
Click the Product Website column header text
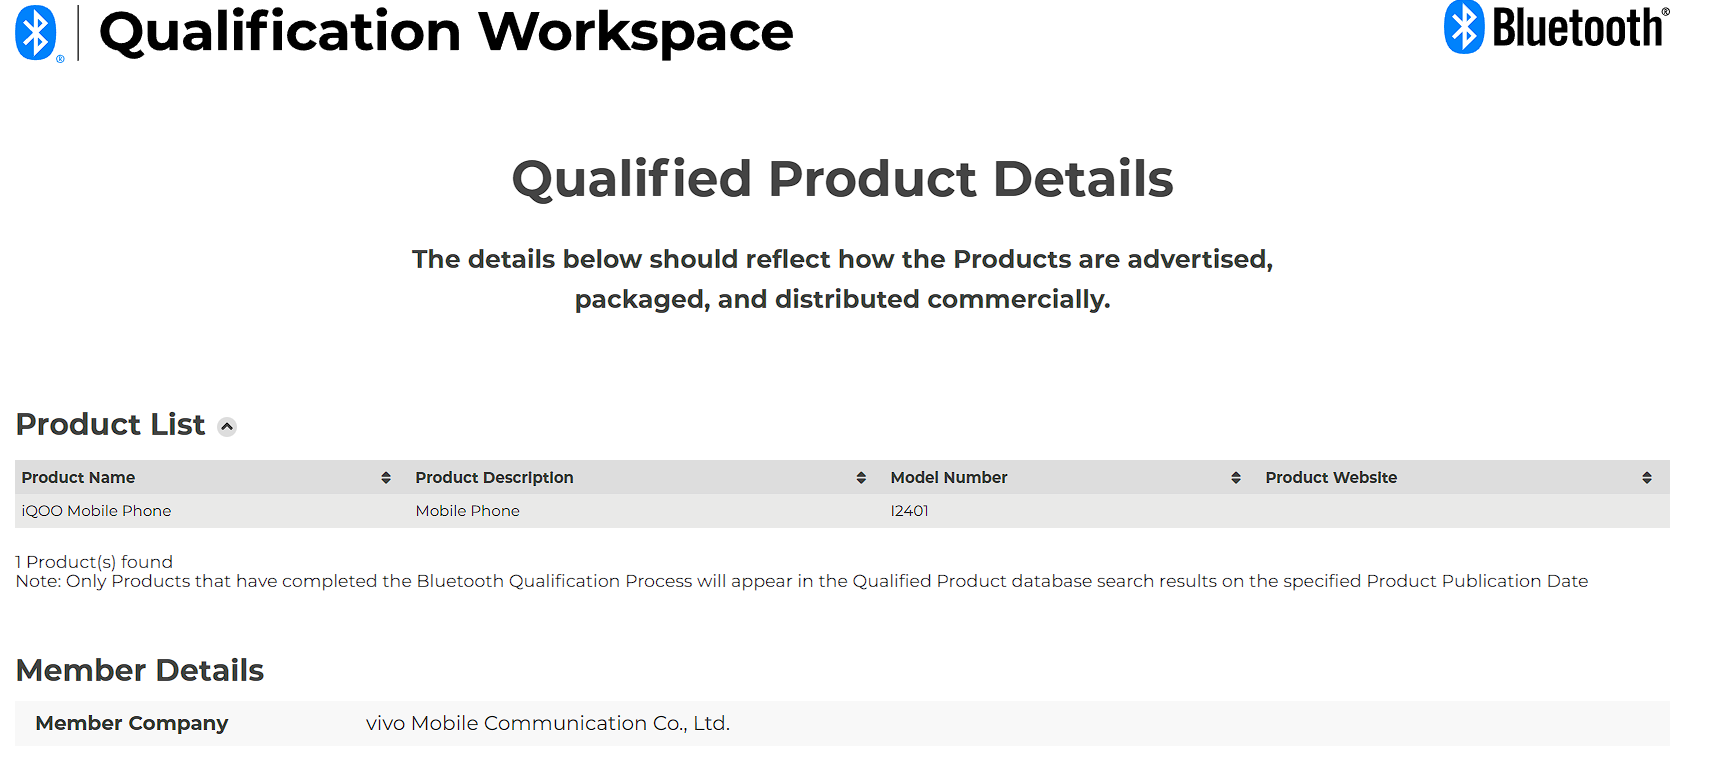(x=1331, y=478)
